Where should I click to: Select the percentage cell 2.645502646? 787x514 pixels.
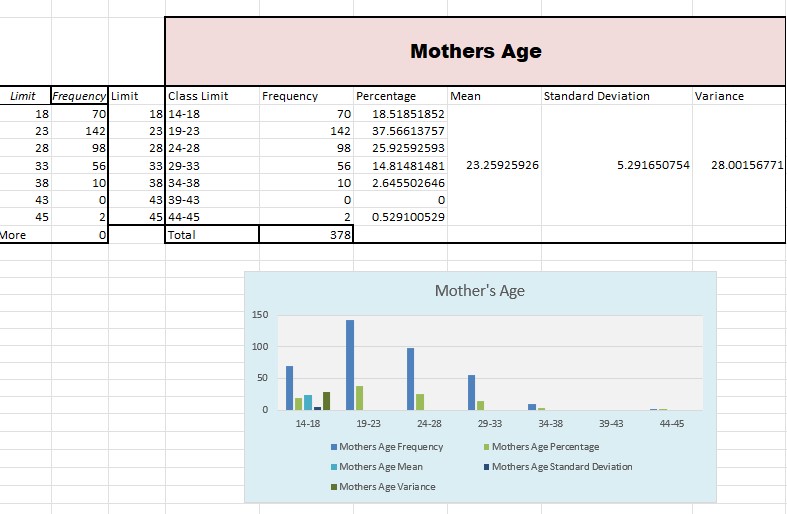pos(400,183)
